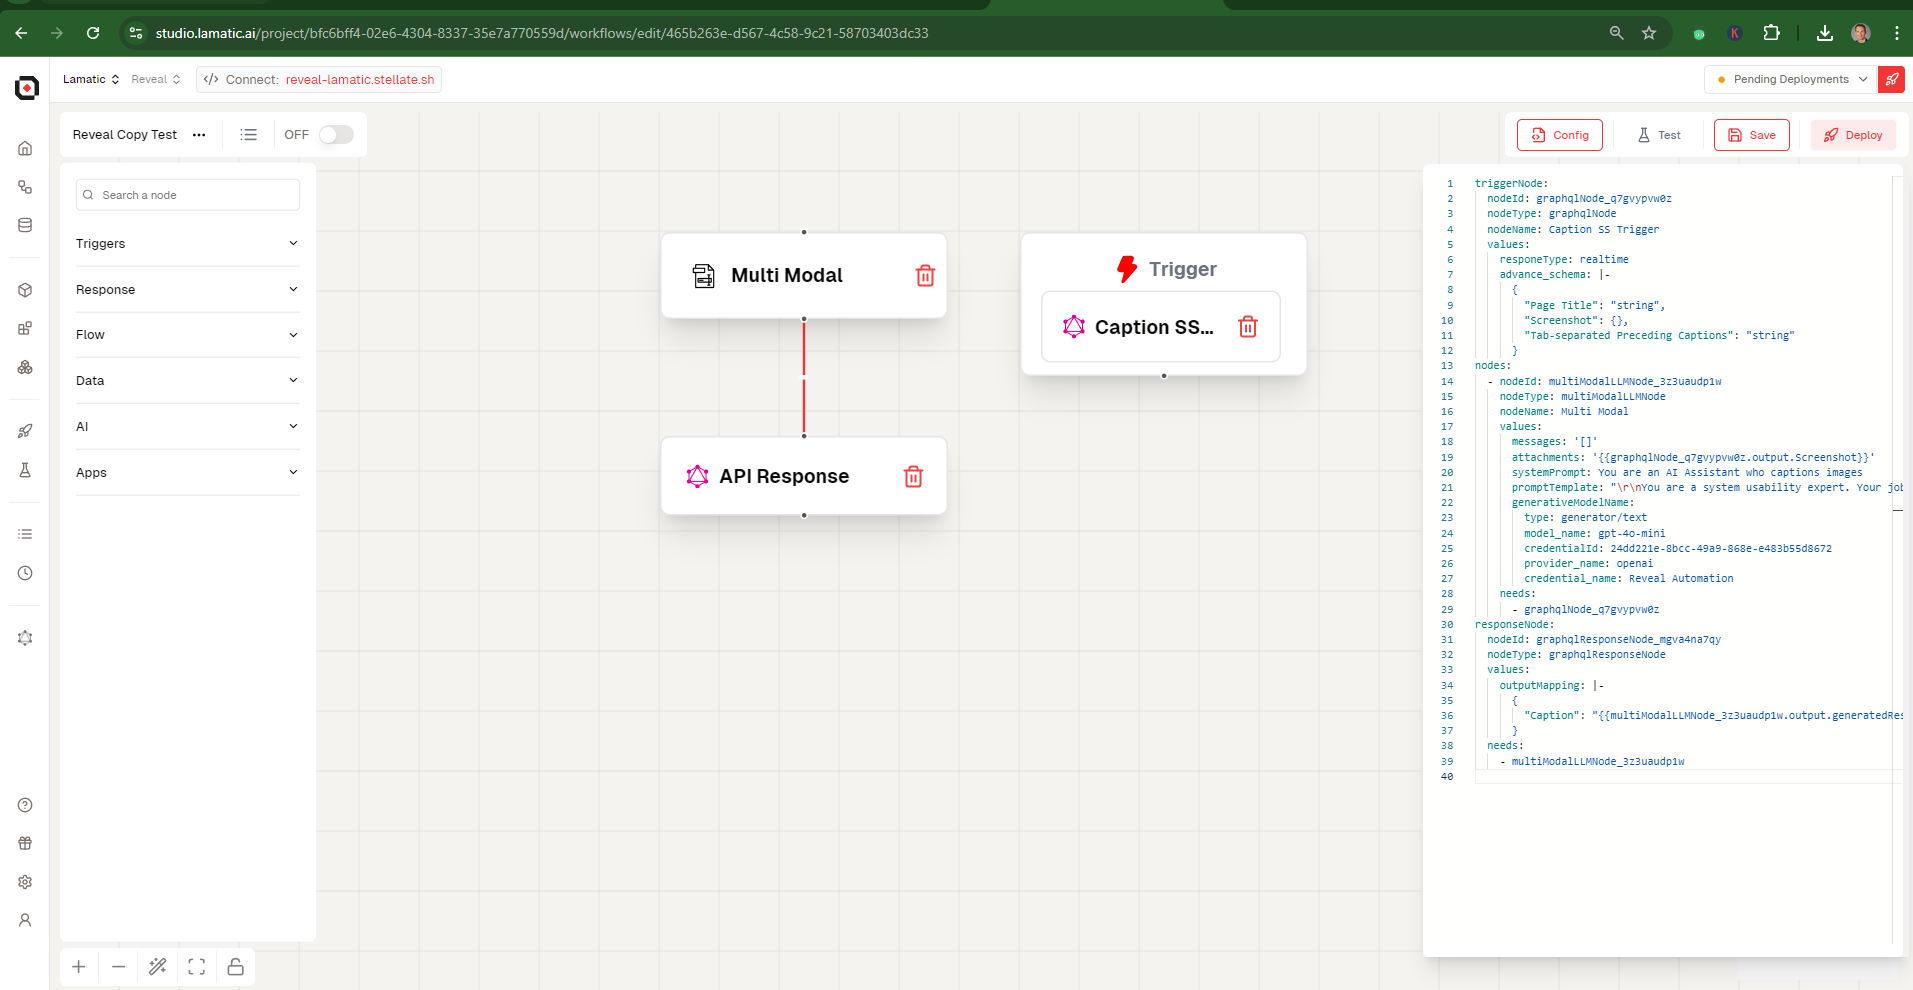Delete the Multi Modal node

pyautogui.click(x=925, y=276)
